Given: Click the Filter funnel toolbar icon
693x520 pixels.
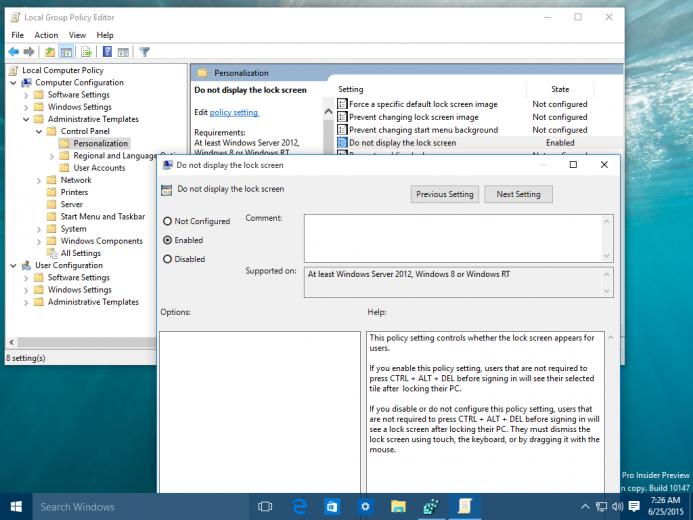Looking at the screenshot, I should [x=145, y=52].
